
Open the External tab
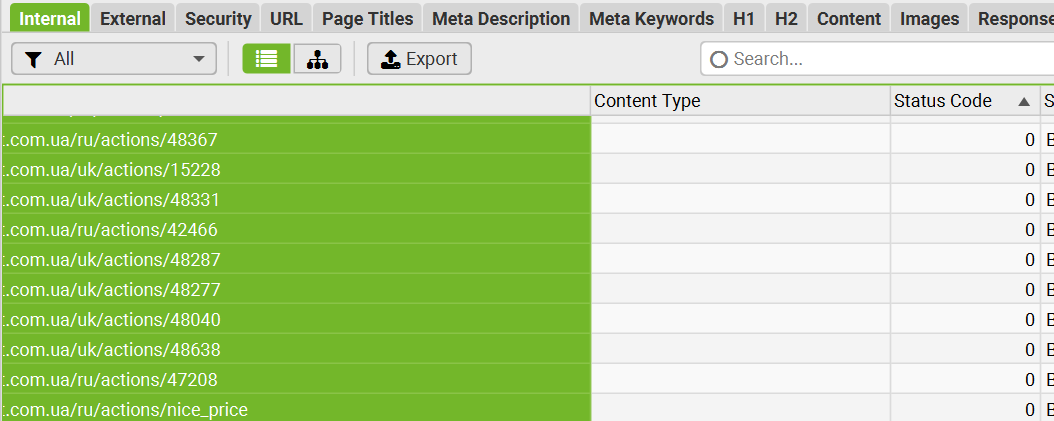[x=133, y=18]
